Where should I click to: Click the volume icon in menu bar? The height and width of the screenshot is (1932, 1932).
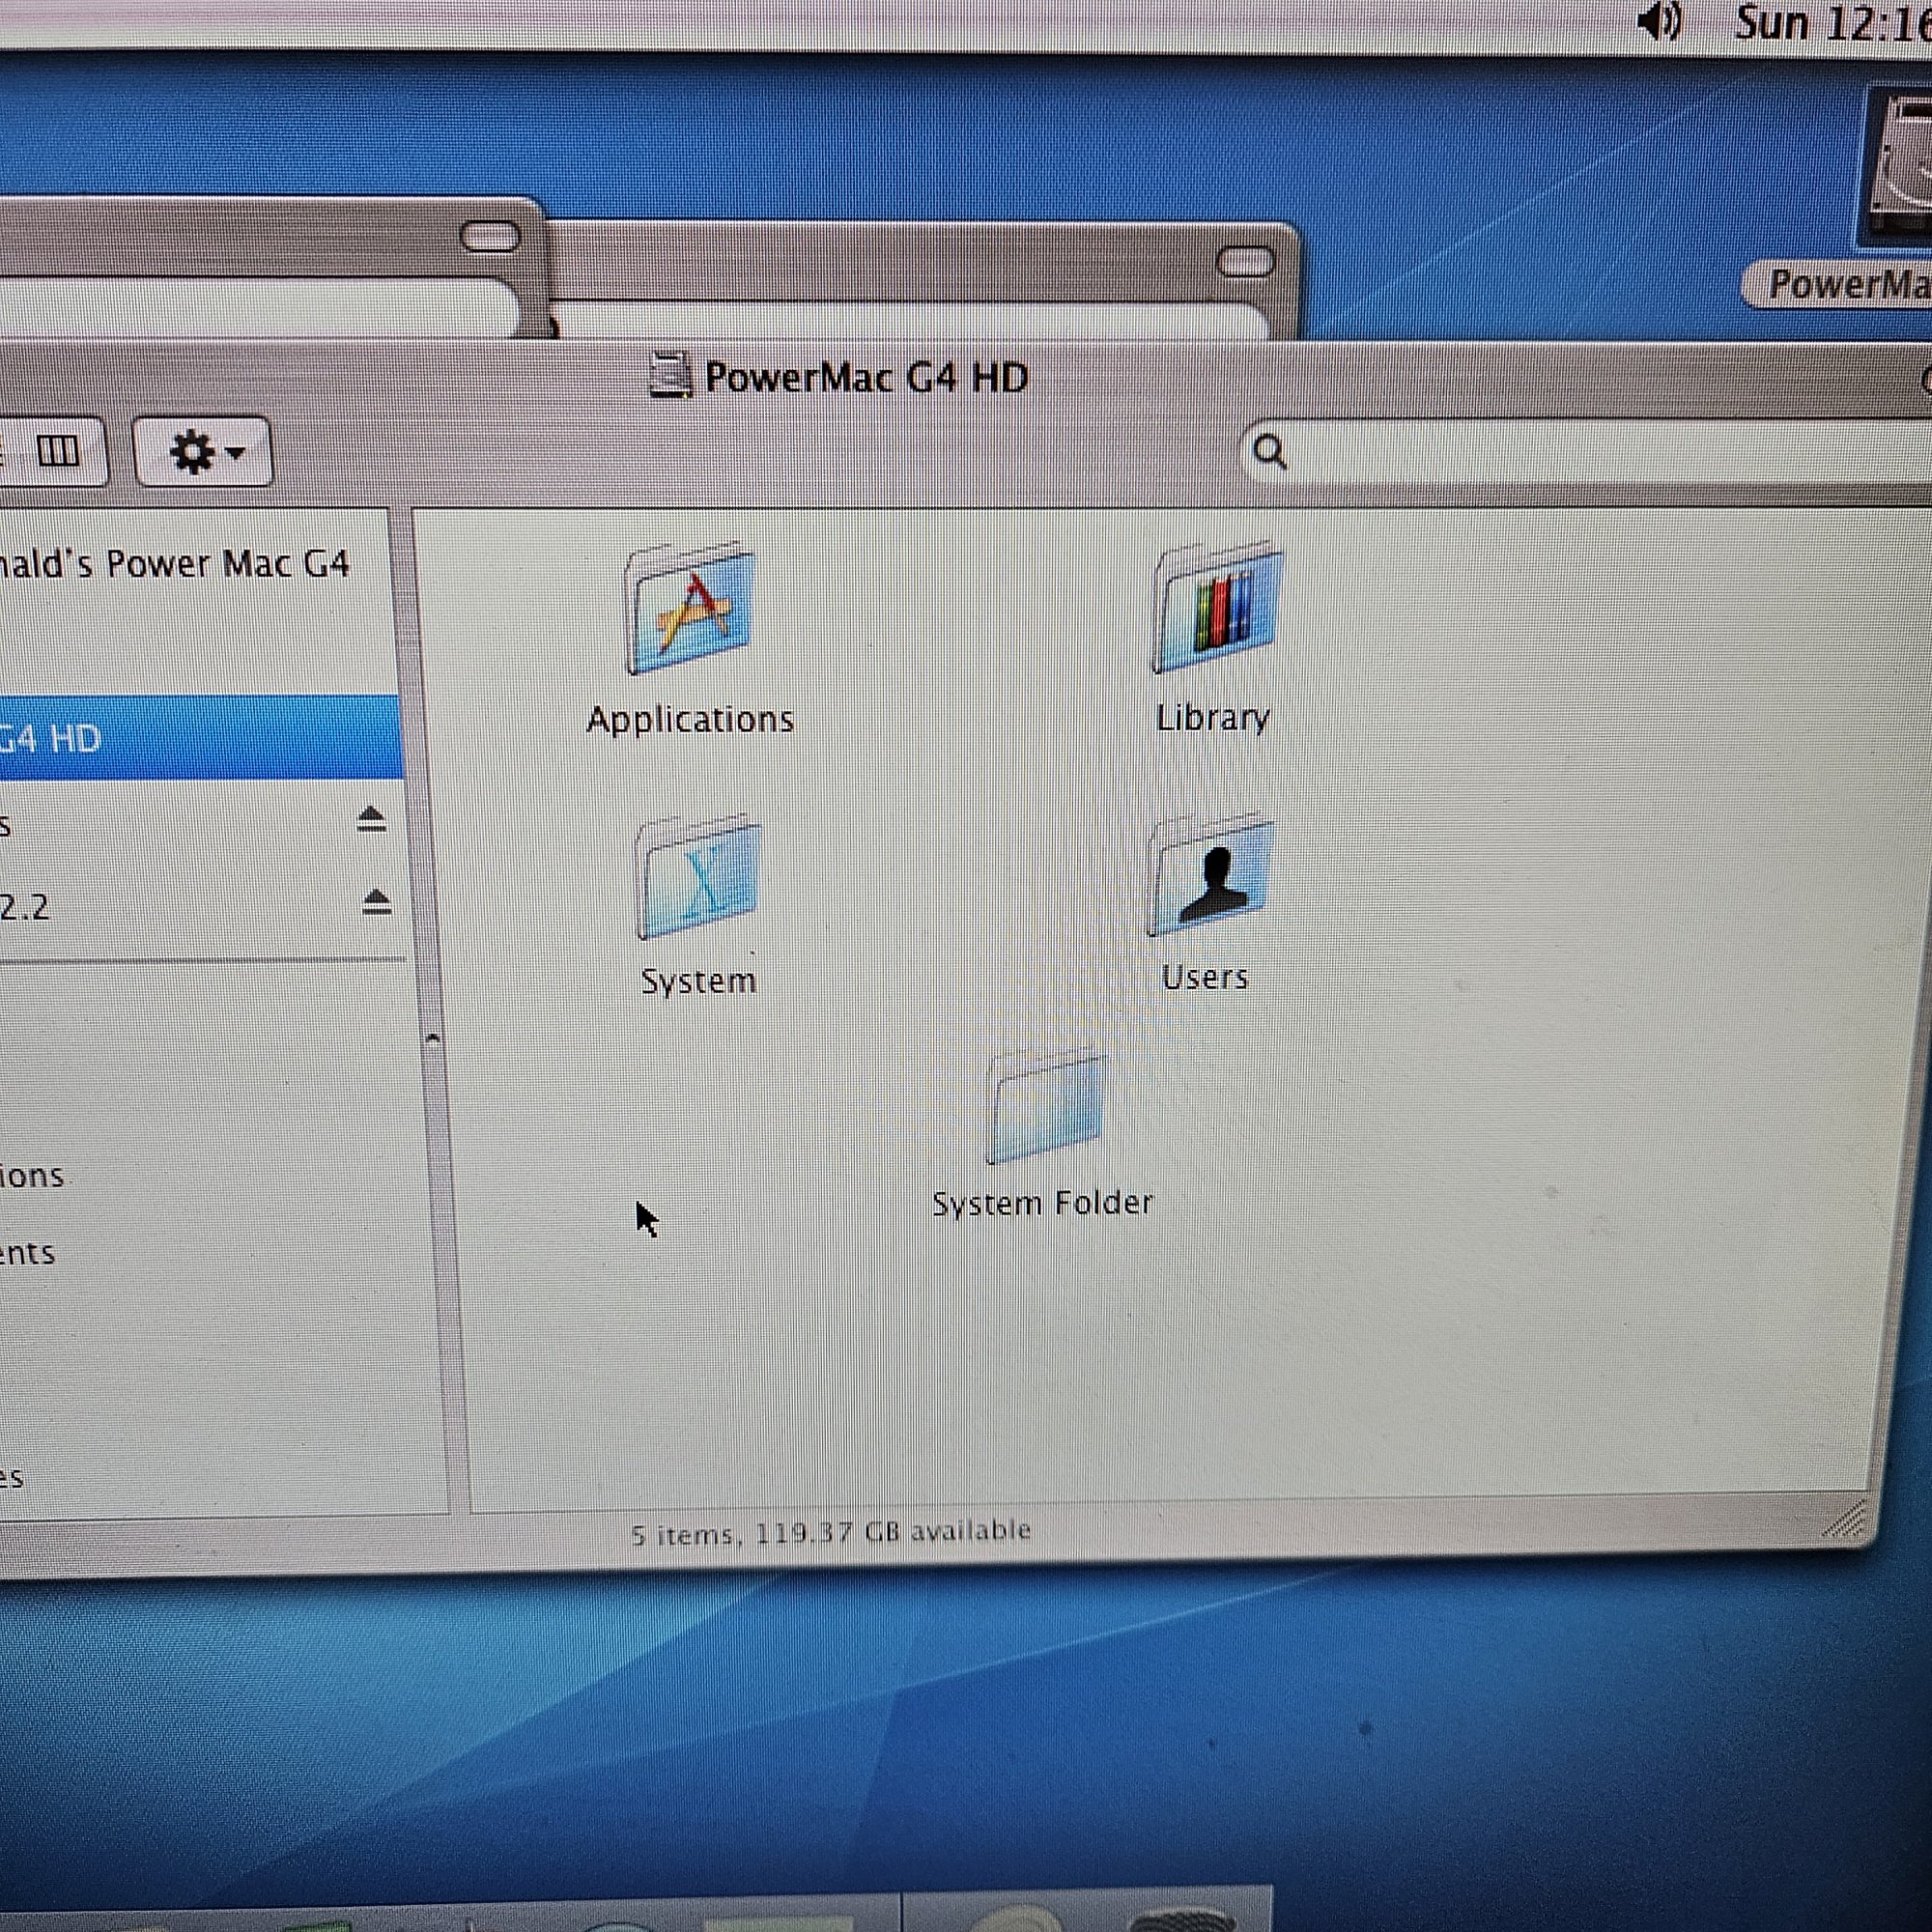point(1660,22)
